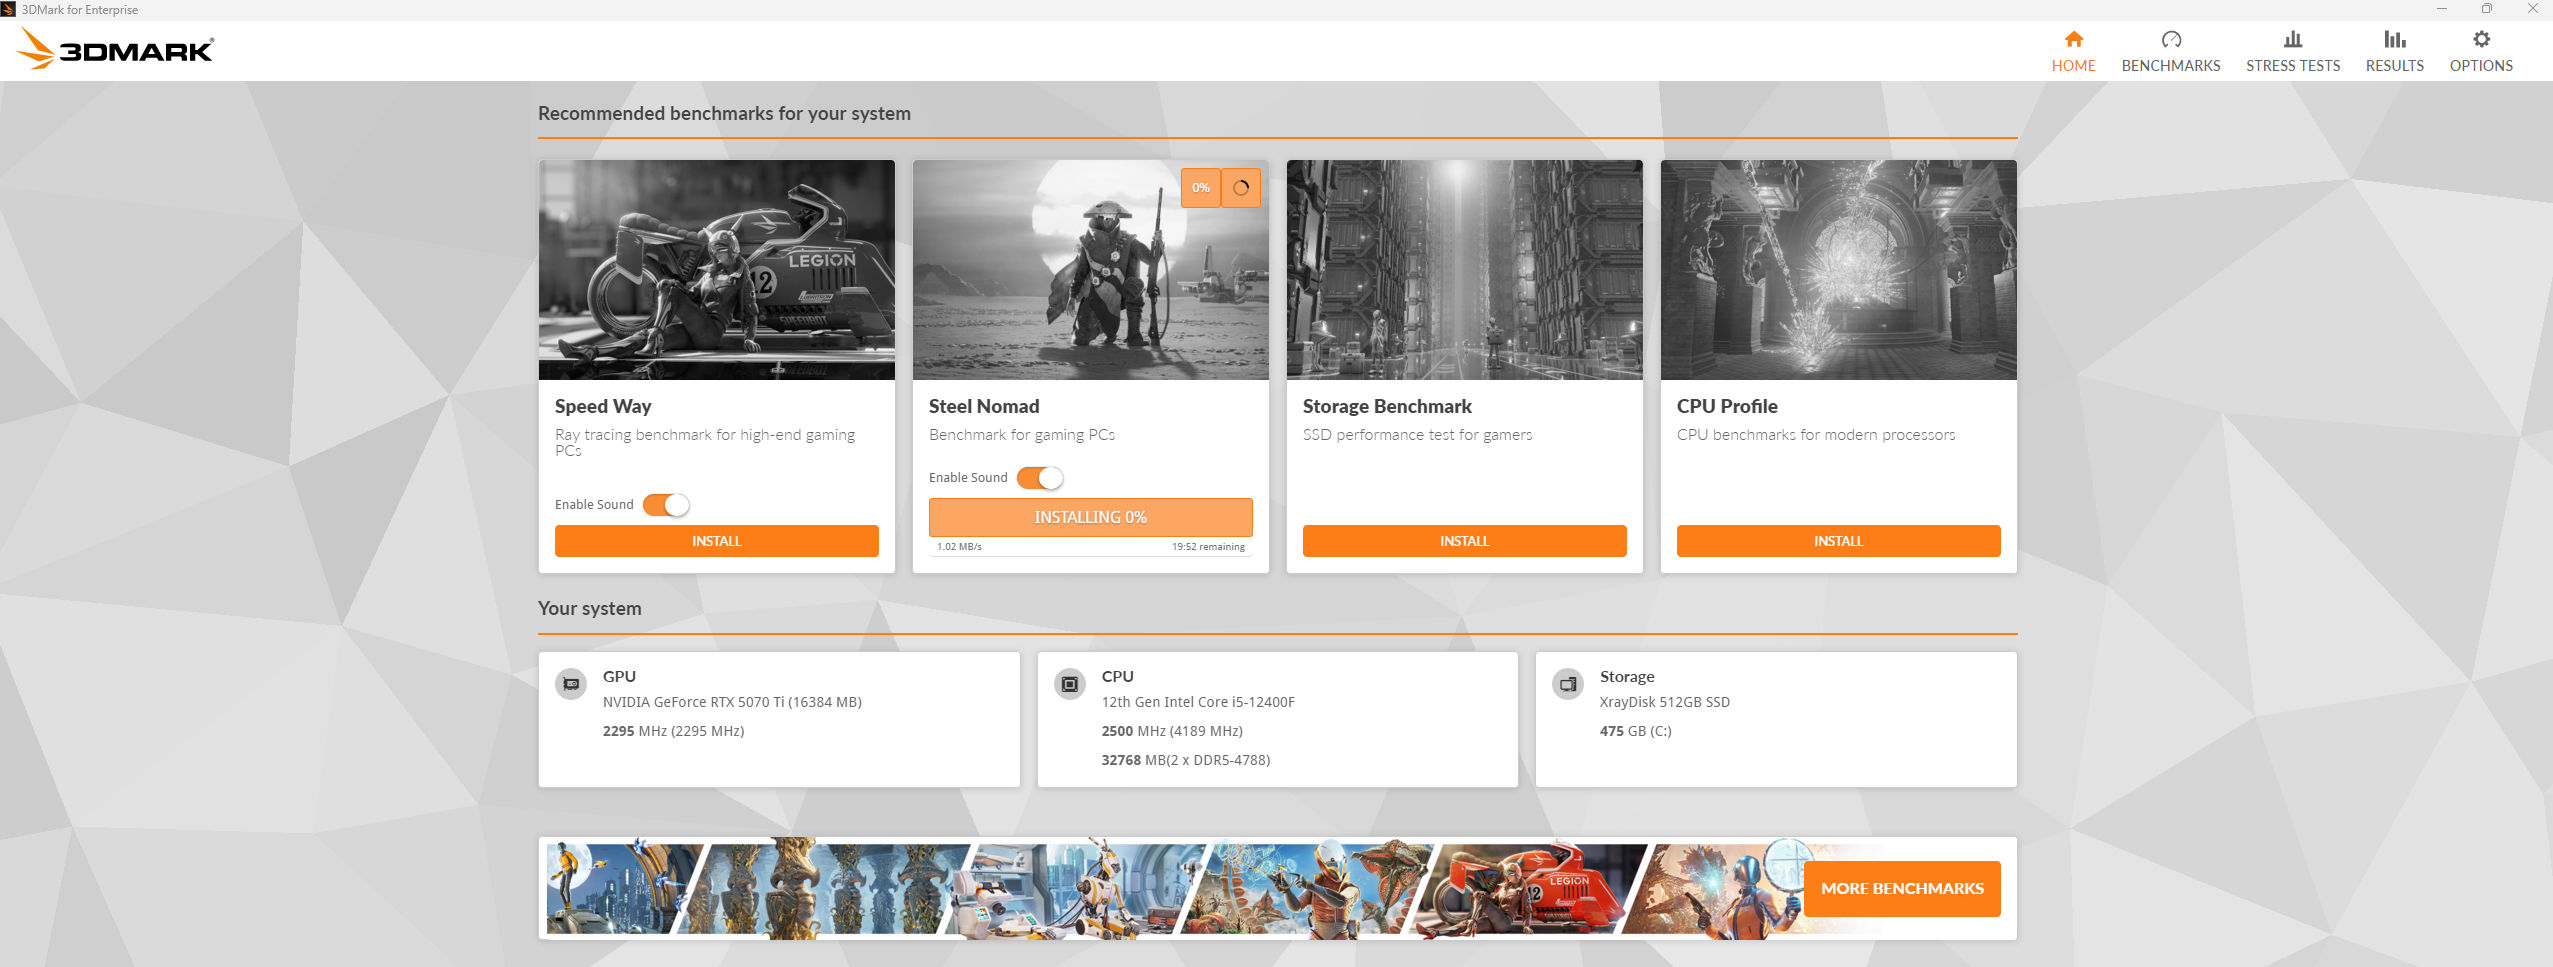Click the Benchmarks gauge icon

coord(2171,39)
